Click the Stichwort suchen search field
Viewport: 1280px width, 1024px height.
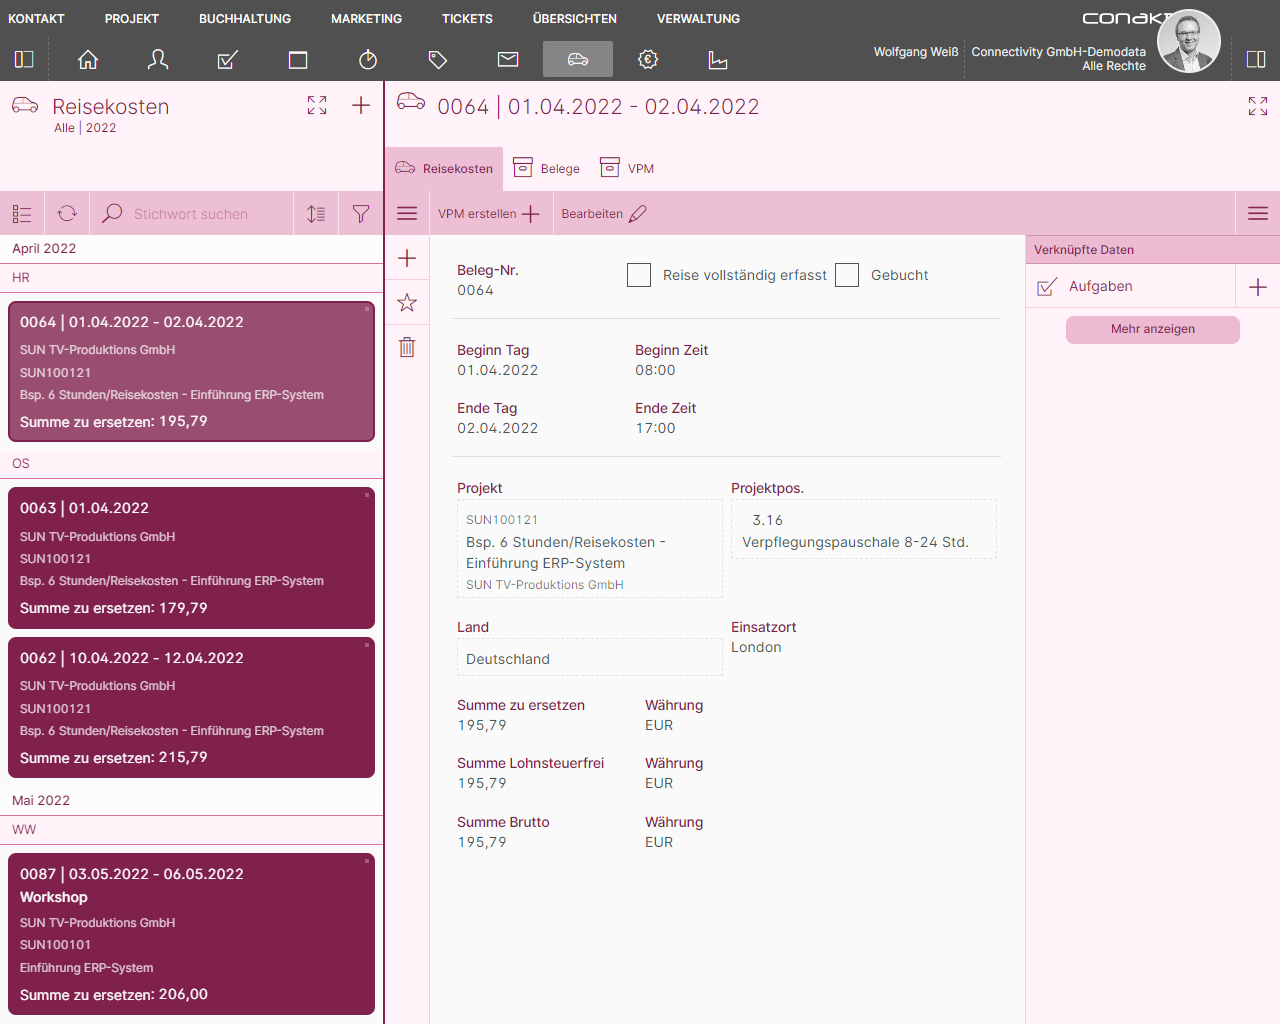[x=191, y=214]
